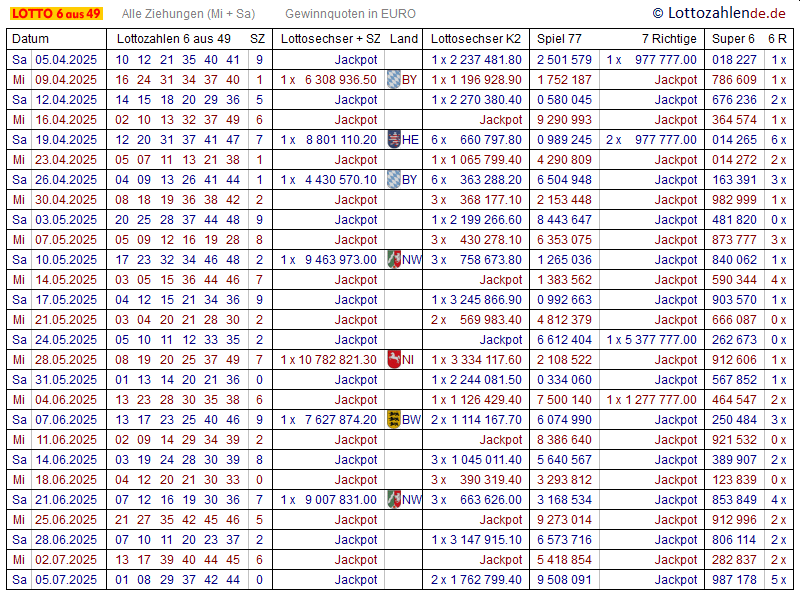Click the Bavaria flag in the 09.04.2025 row
800x600 pixels.
click(x=394, y=80)
